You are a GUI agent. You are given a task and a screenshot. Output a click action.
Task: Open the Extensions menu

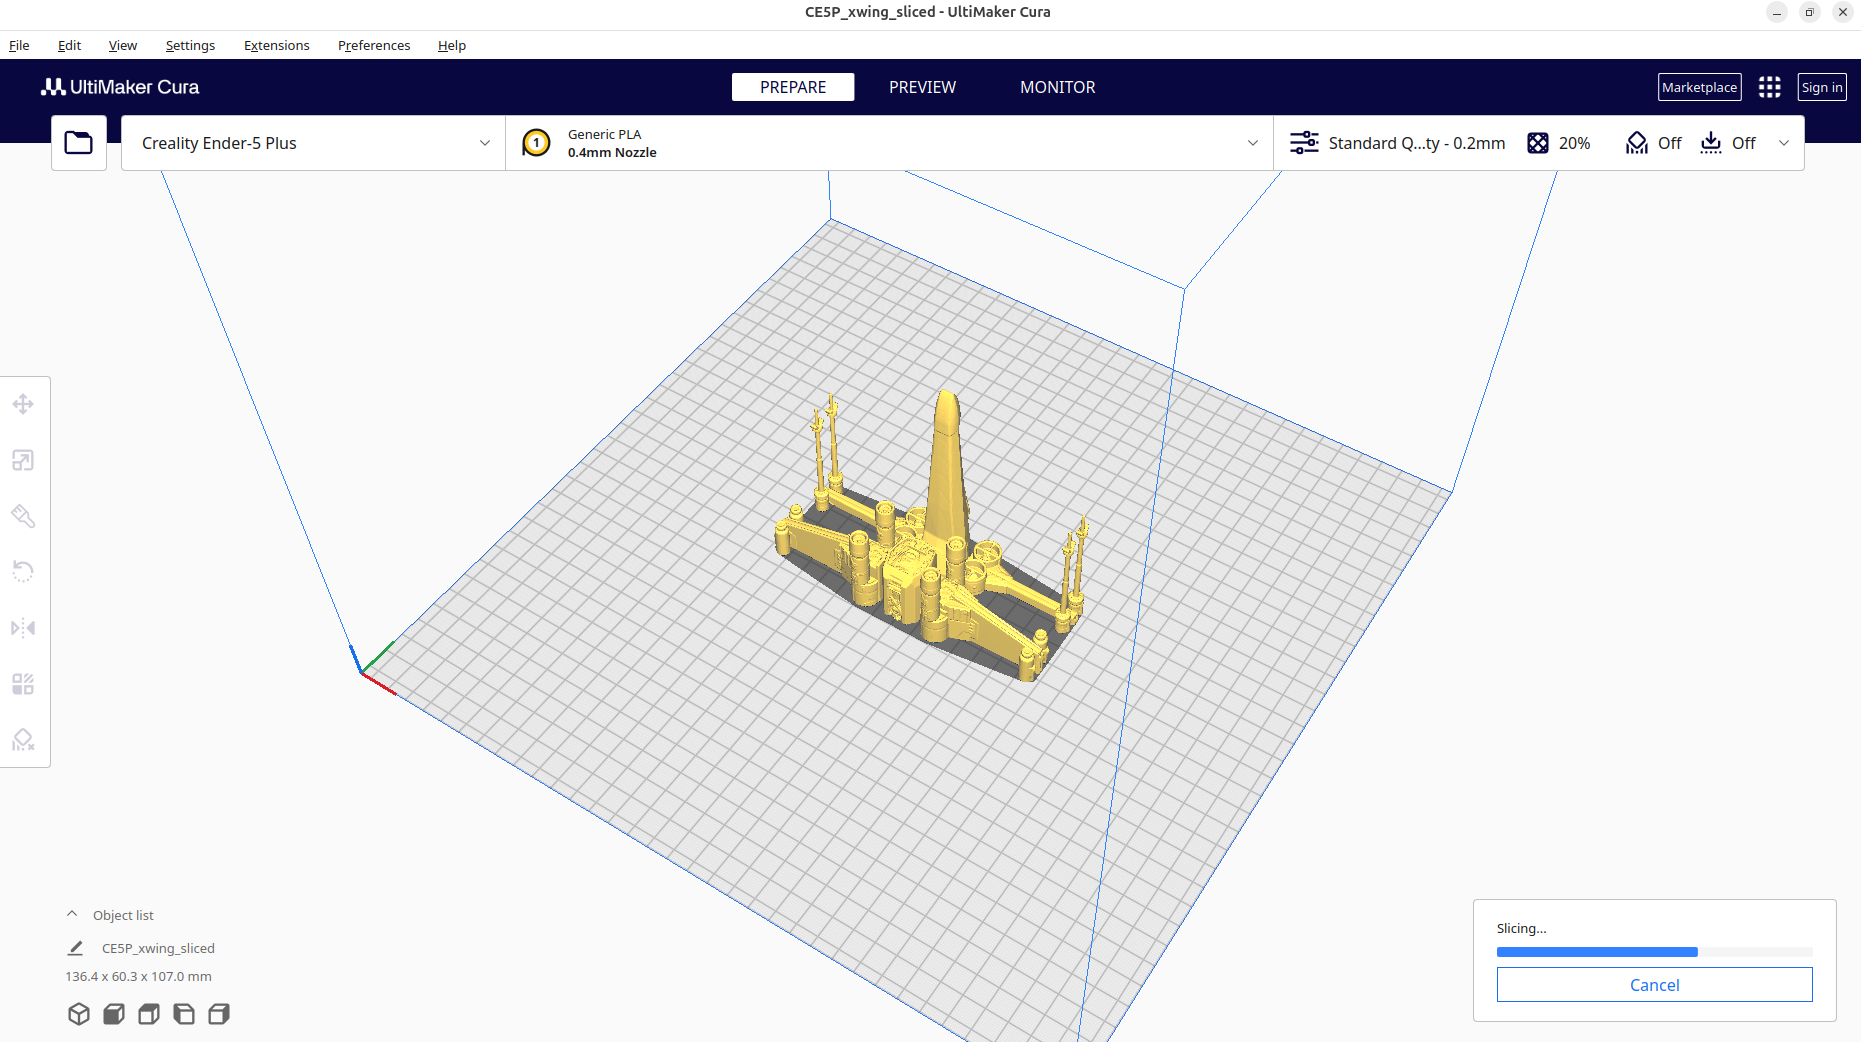(276, 45)
